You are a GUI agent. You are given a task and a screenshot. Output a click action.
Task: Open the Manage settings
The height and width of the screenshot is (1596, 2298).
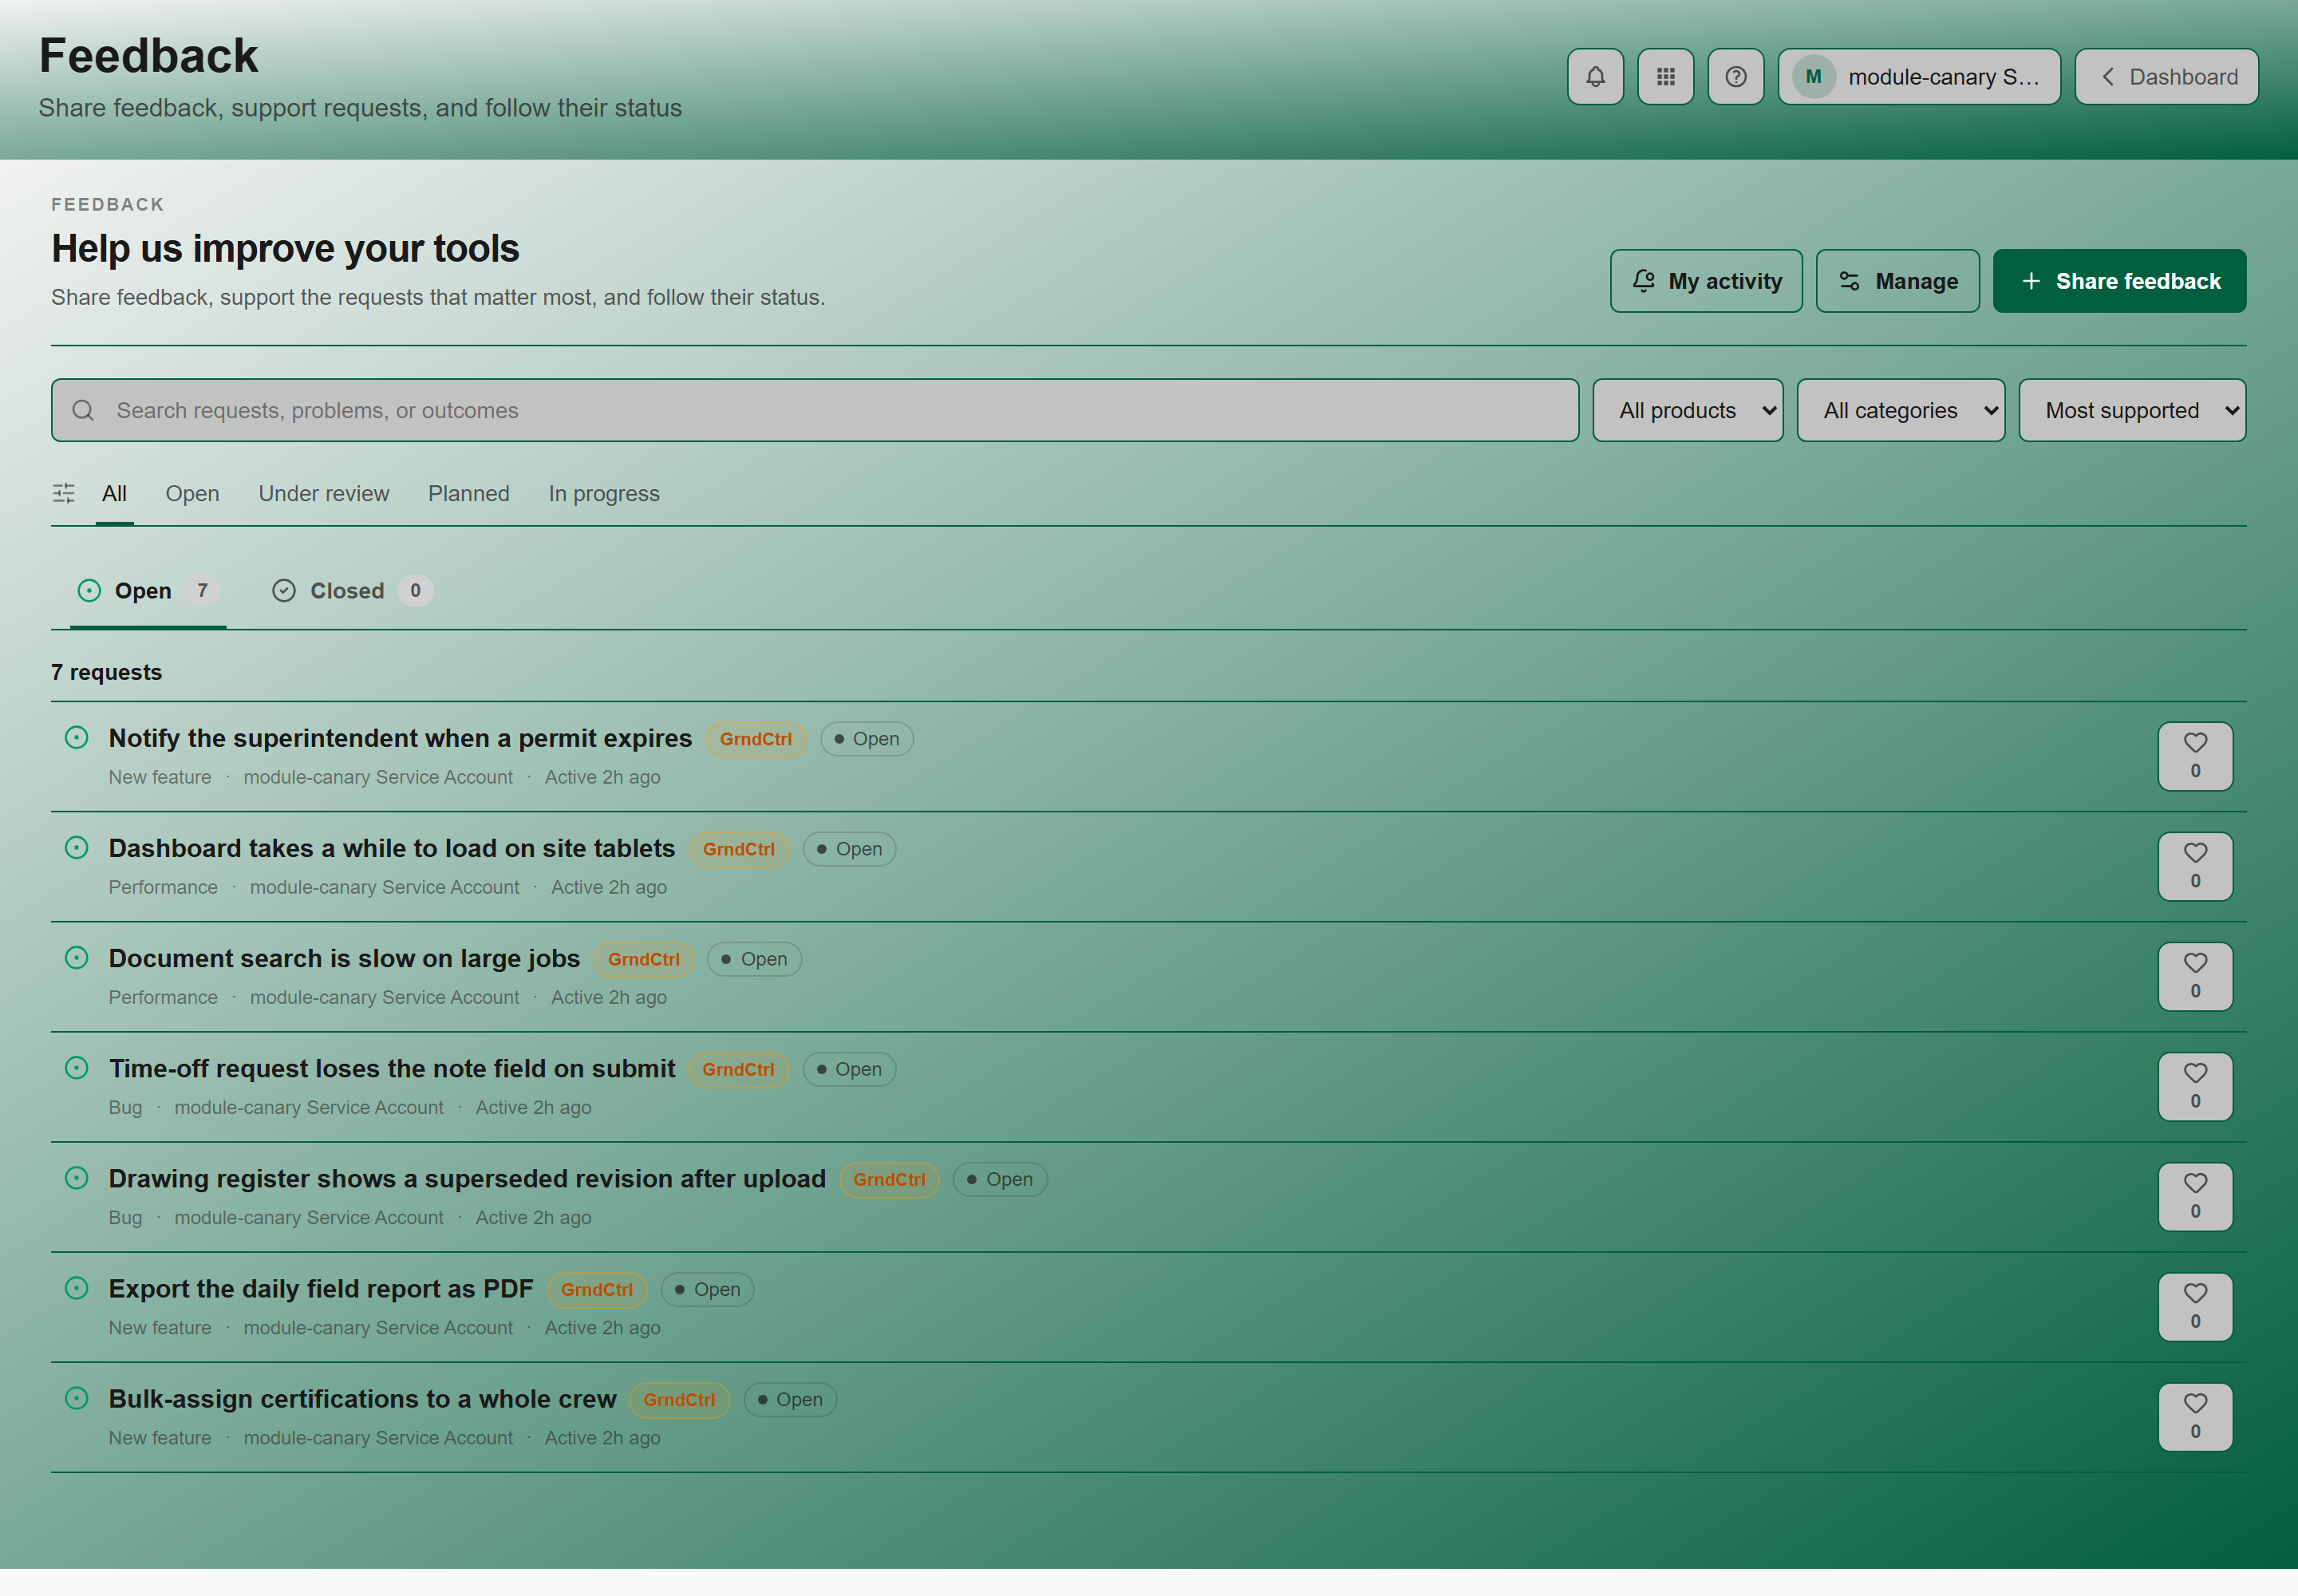pyautogui.click(x=1897, y=281)
